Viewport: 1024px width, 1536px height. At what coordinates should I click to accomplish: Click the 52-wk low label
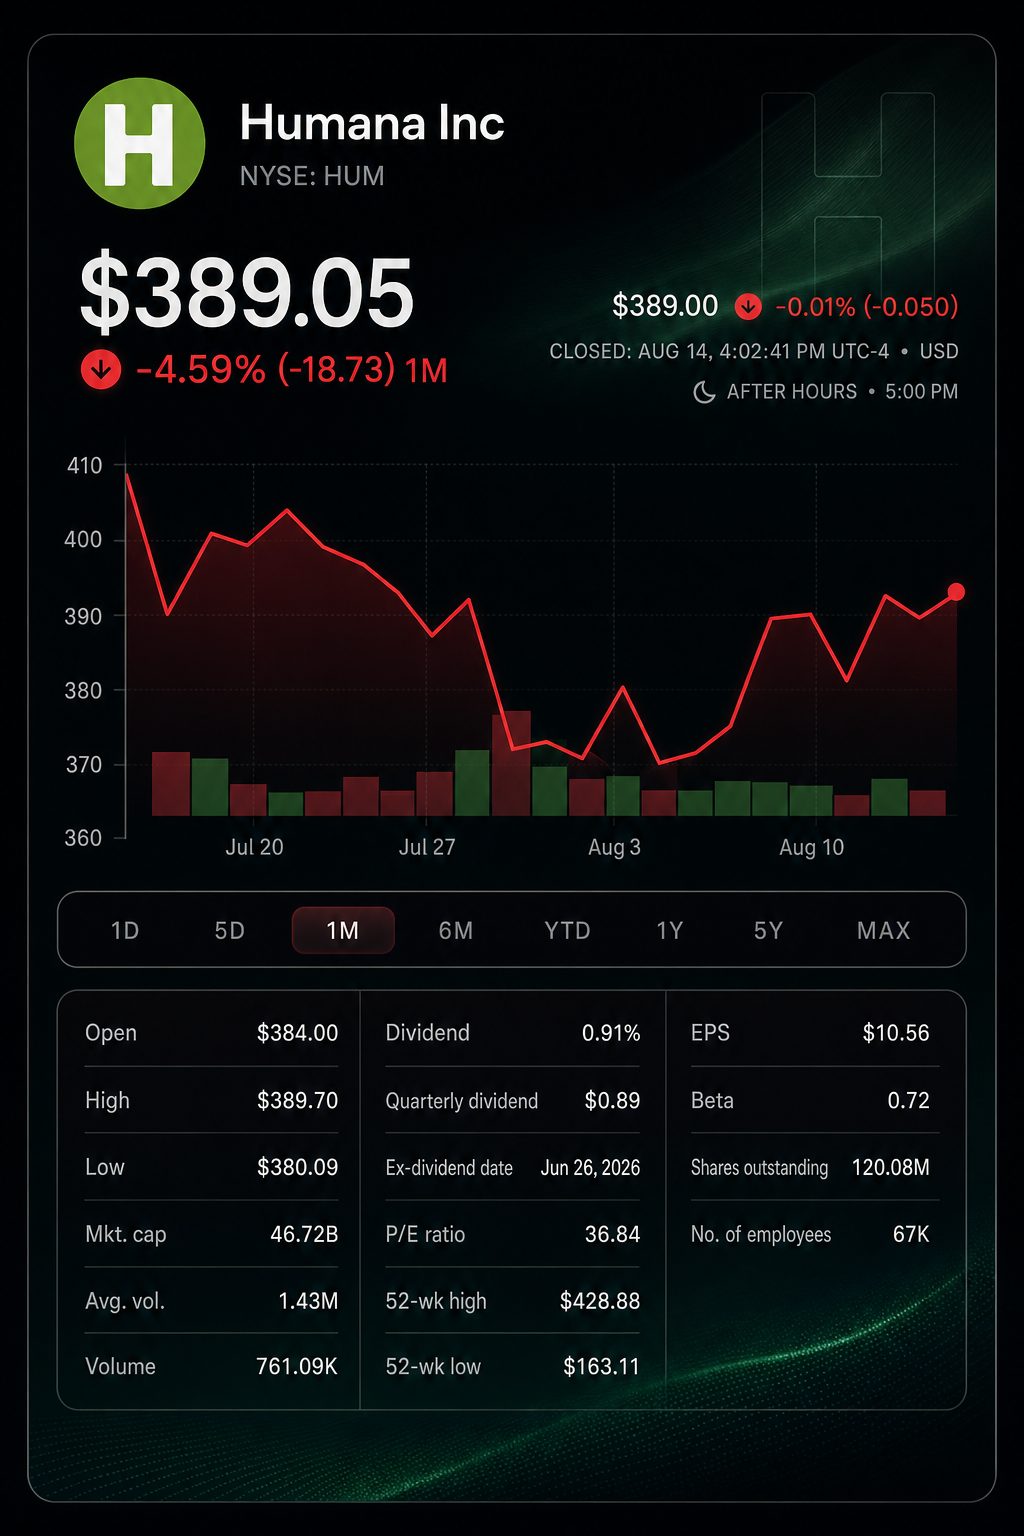[433, 1366]
